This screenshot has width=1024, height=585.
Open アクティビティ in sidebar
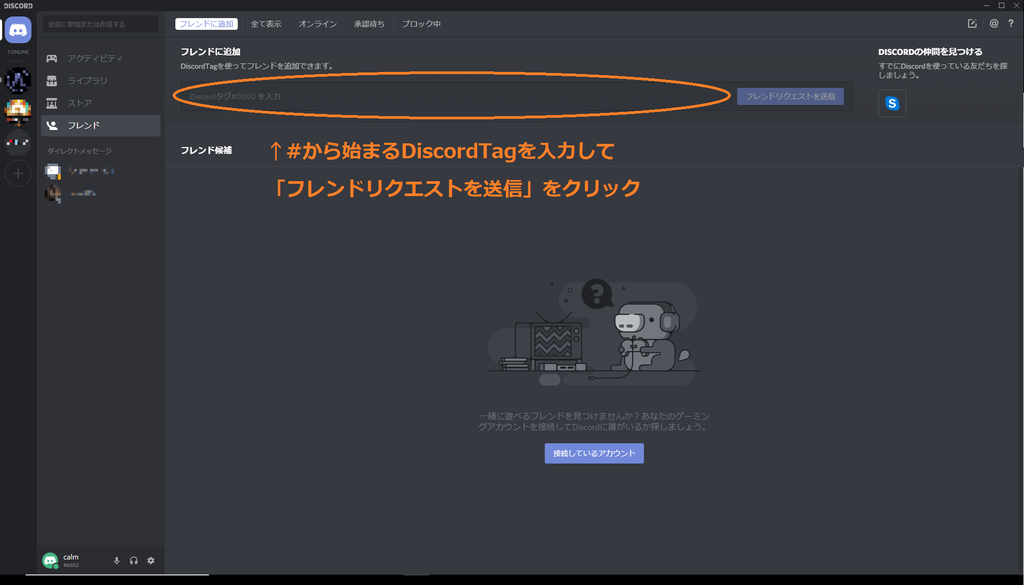point(101,58)
